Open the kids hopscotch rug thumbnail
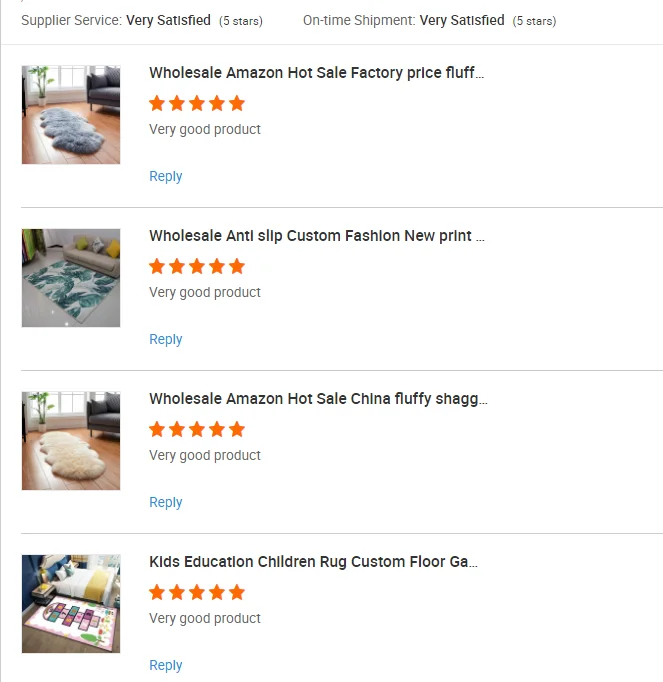The height and width of the screenshot is (682, 663). pyautogui.click(x=71, y=604)
